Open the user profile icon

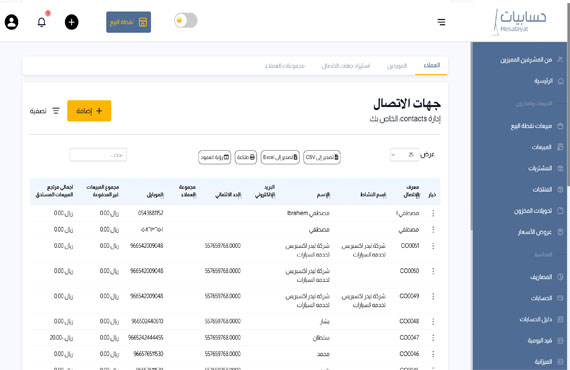point(12,22)
